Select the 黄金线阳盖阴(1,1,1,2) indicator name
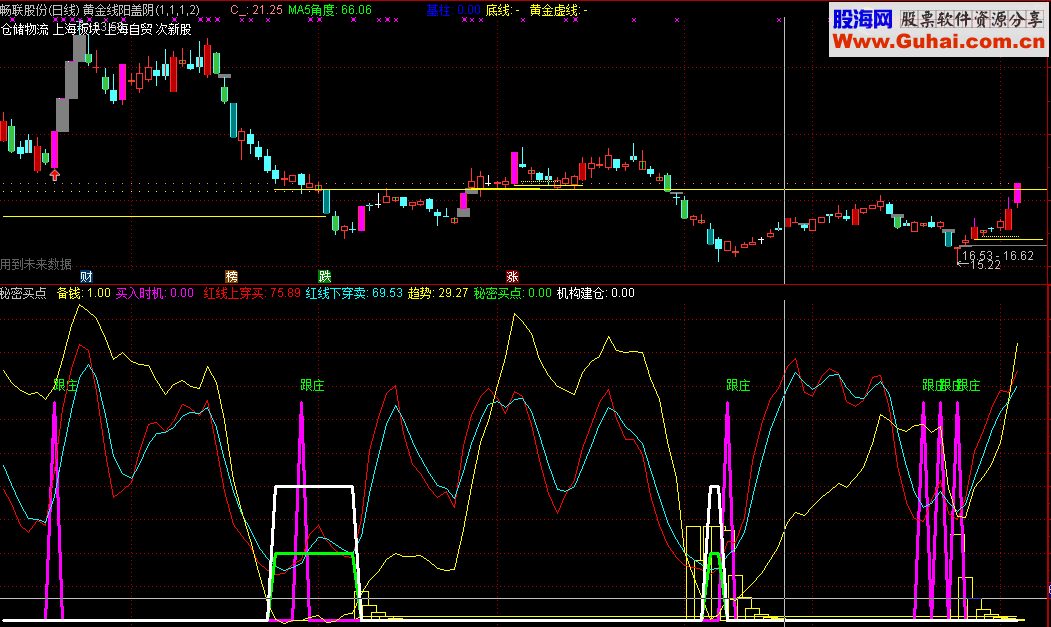 coord(141,10)
